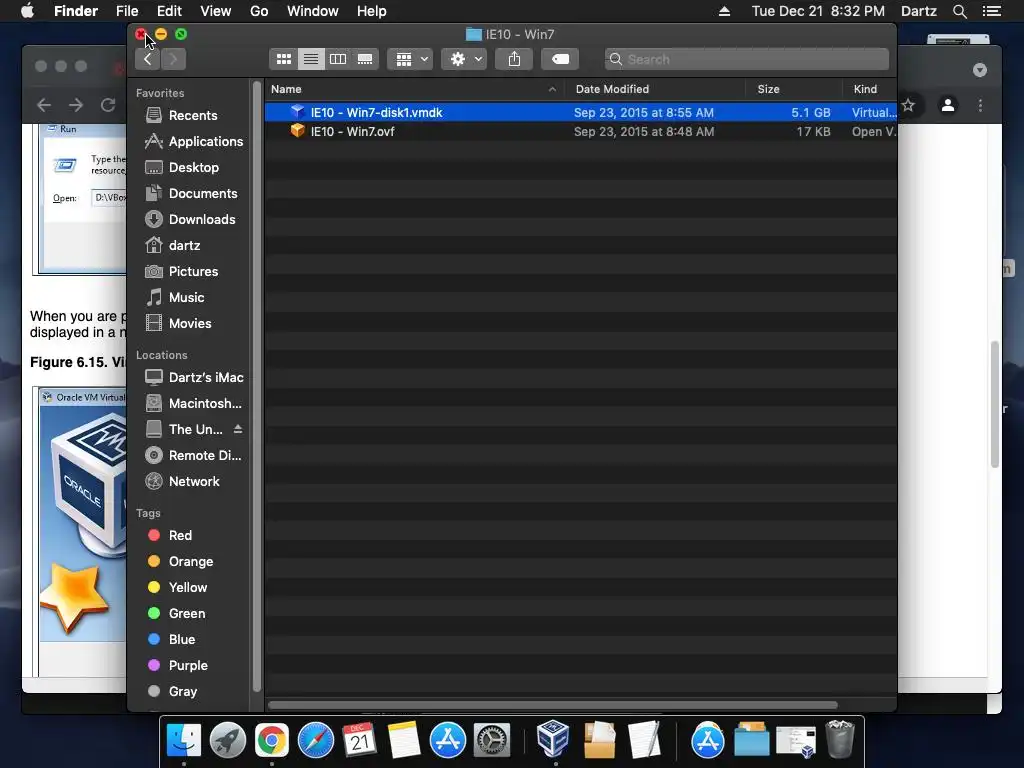This screenshot has height=768, width=1024.
Task: Switch Finder to column view
Action: coord(338,59)
